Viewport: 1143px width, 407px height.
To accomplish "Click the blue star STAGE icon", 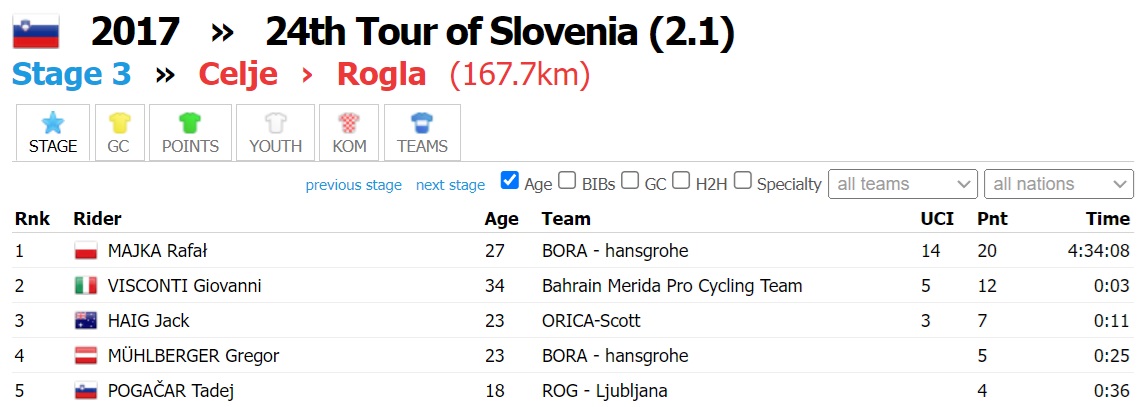I will pos(52,123).
